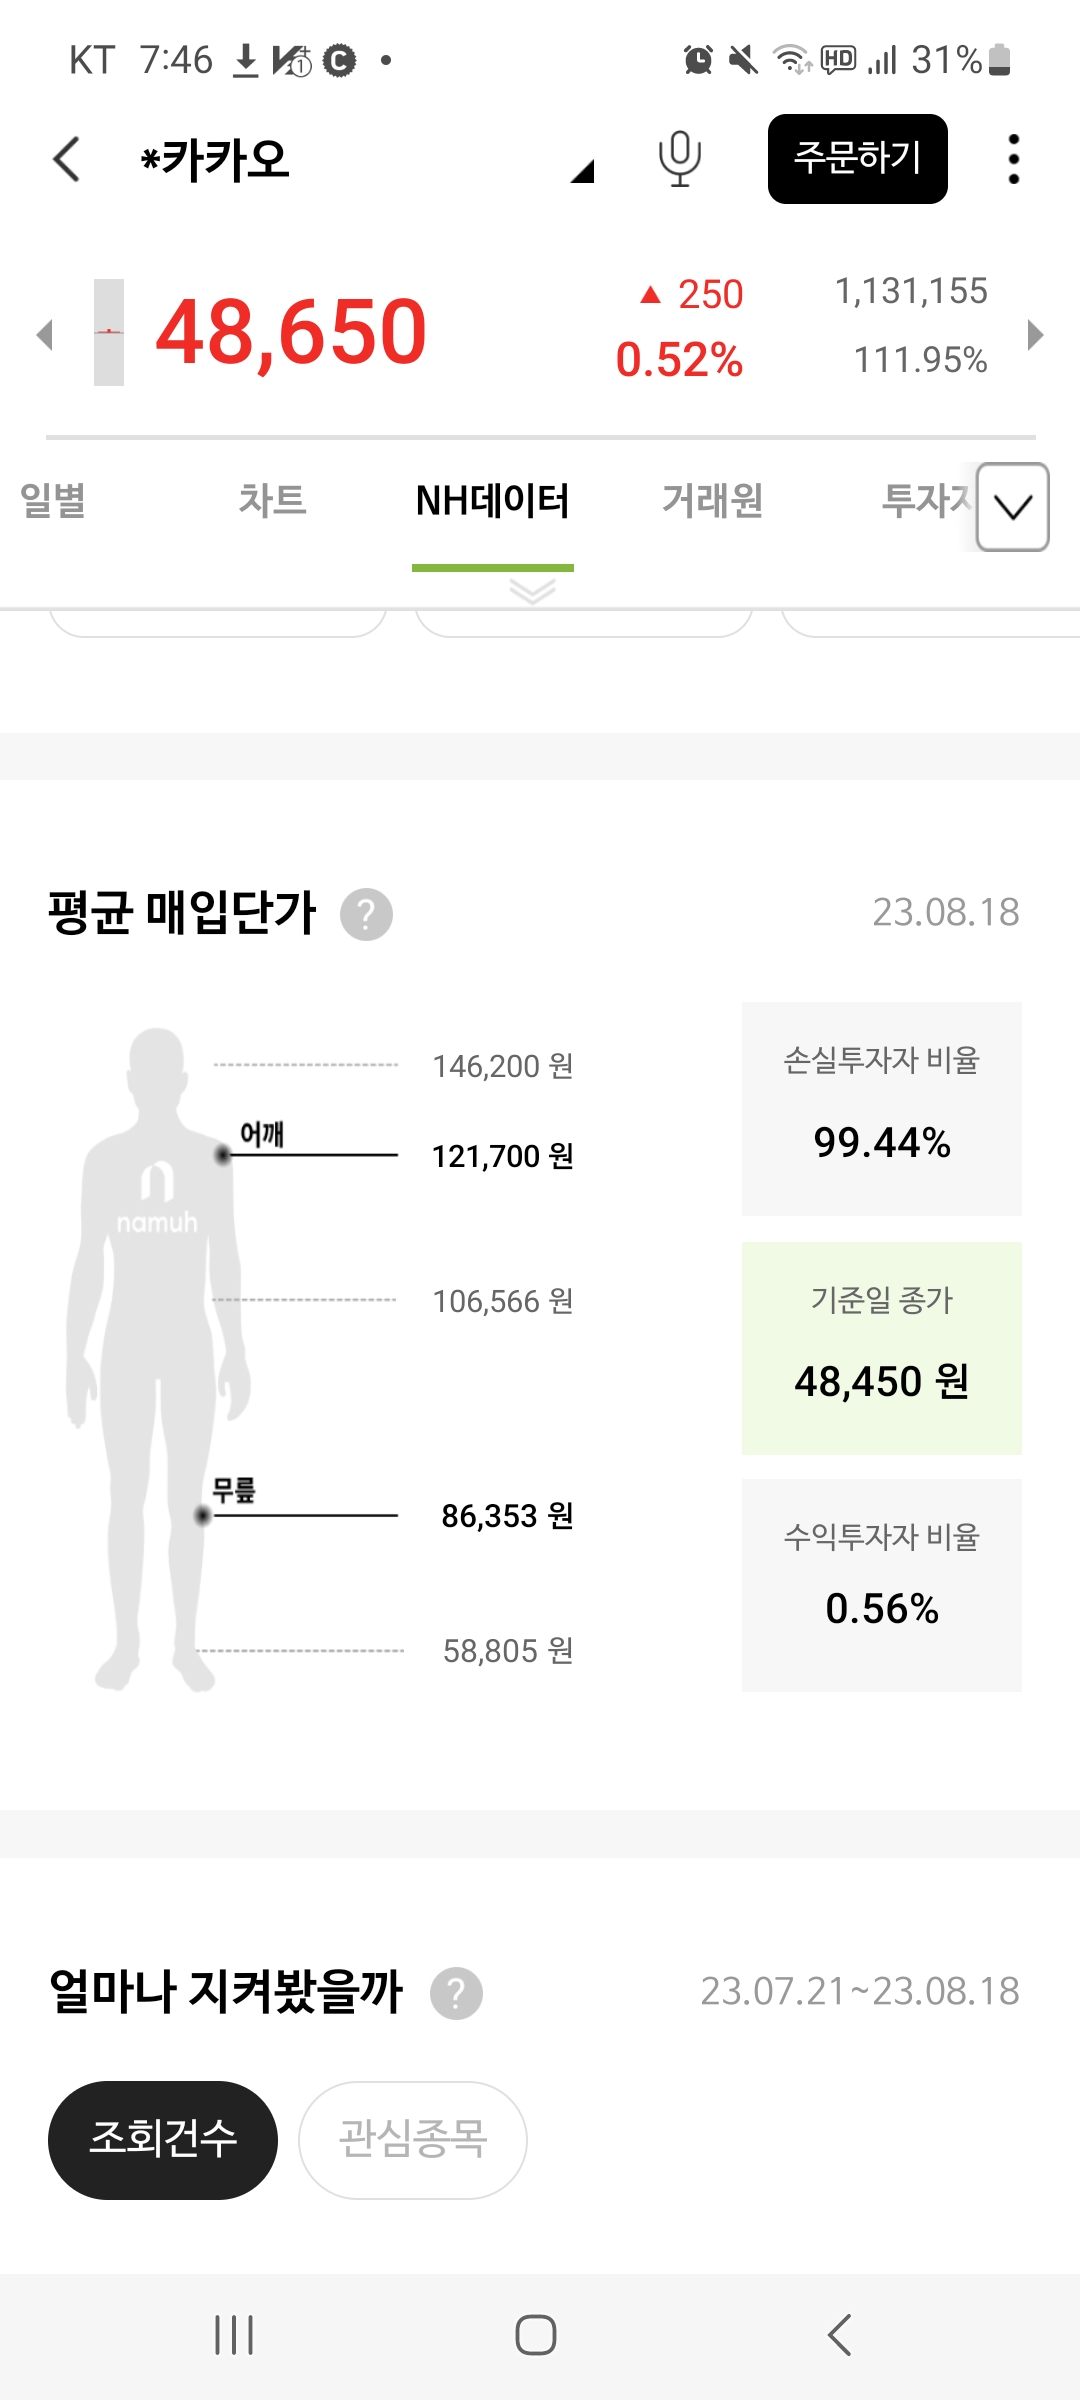Open stock selector dropdown triangle near 카카오
The height and width of the screenshot is (2400, 1080).
click(x=582, y=171)
